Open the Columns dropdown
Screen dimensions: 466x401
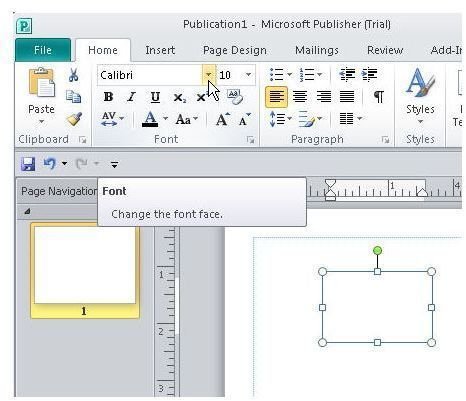350,119
